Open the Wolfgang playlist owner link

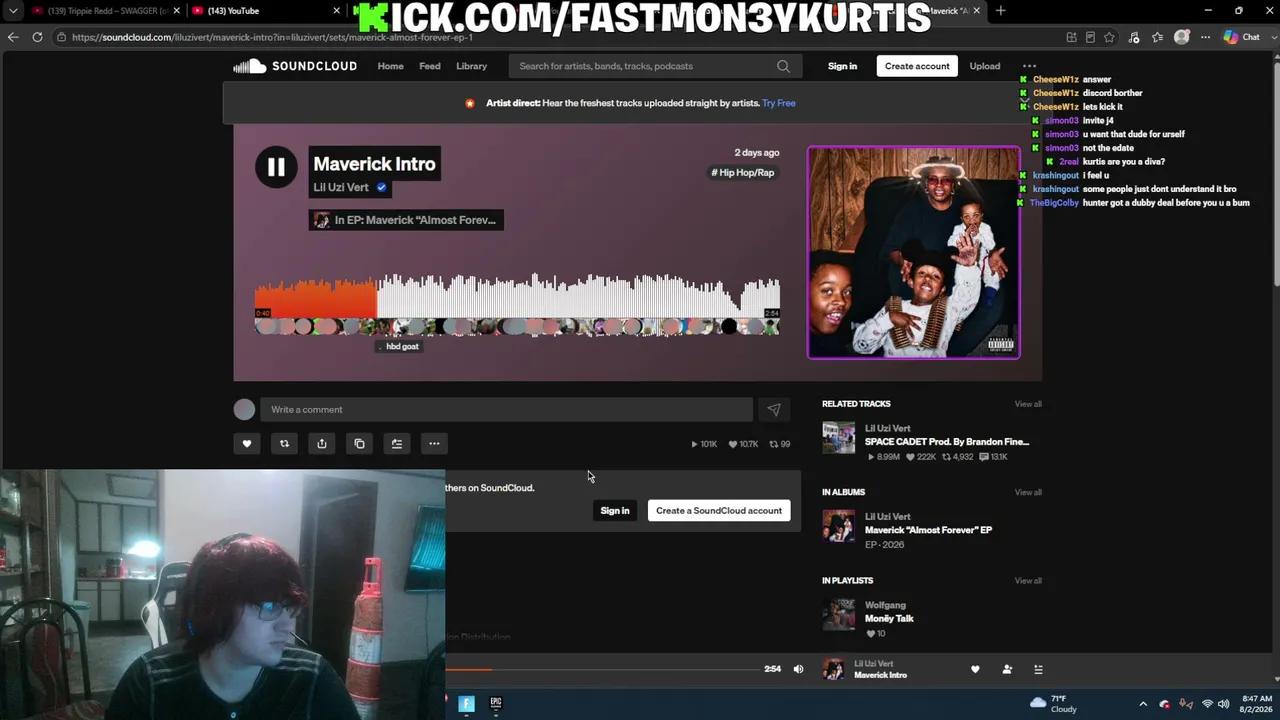[885, 605]
